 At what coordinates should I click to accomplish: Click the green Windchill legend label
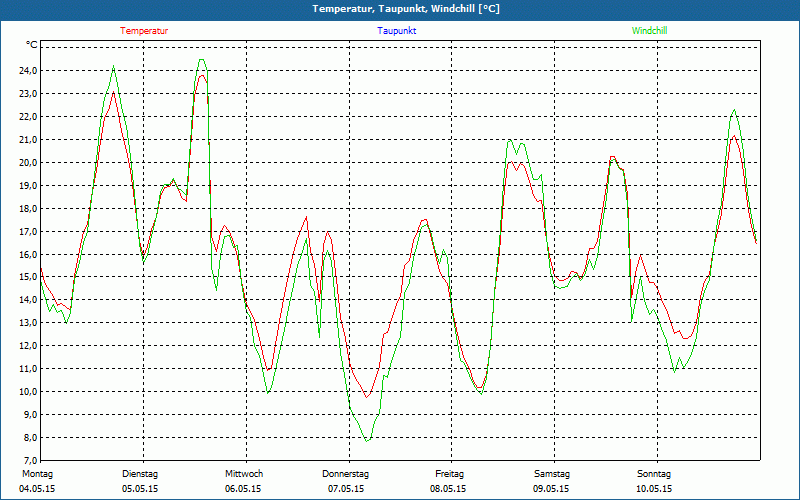pyautogui.click(x=649, y=31)
